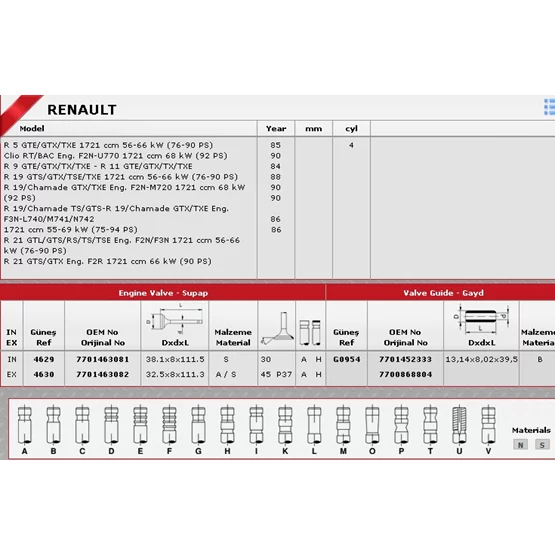The width and height of the screenshot is (555, 555).
Task: Select threaded valve stem type U icon
Action: (459, 425)
